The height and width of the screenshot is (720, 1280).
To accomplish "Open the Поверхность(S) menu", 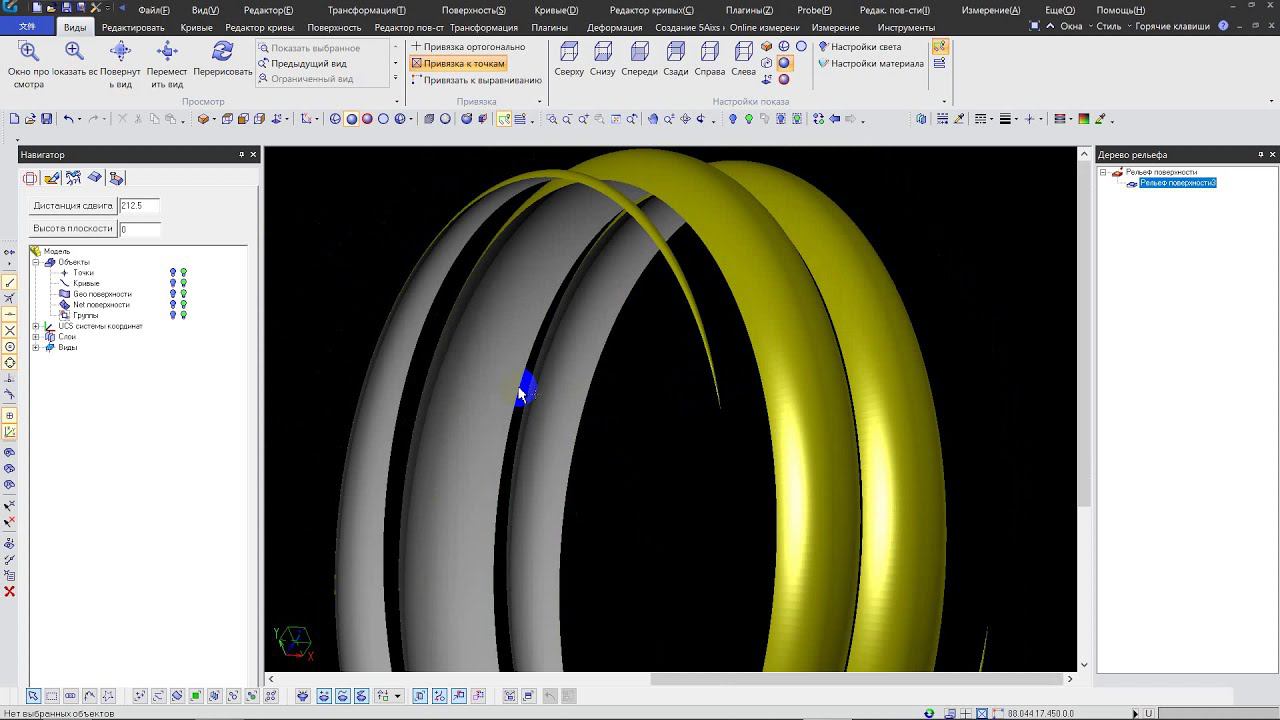I will [473, 10].
